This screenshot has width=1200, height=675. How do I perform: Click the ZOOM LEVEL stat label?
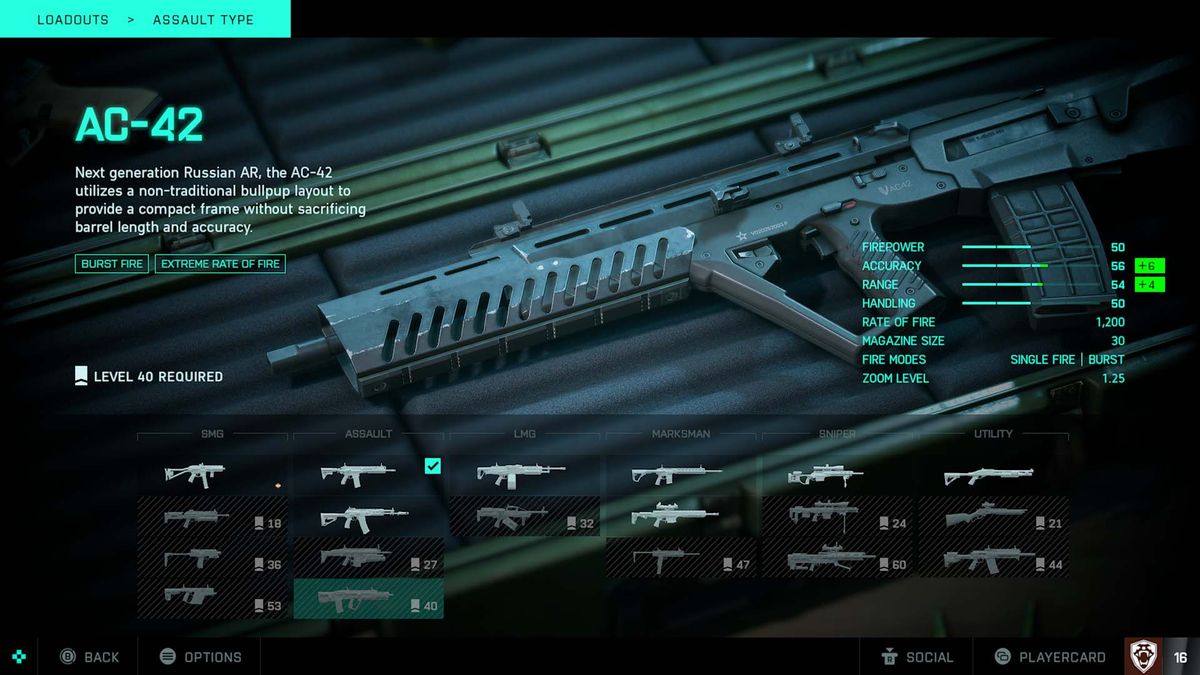895,379
